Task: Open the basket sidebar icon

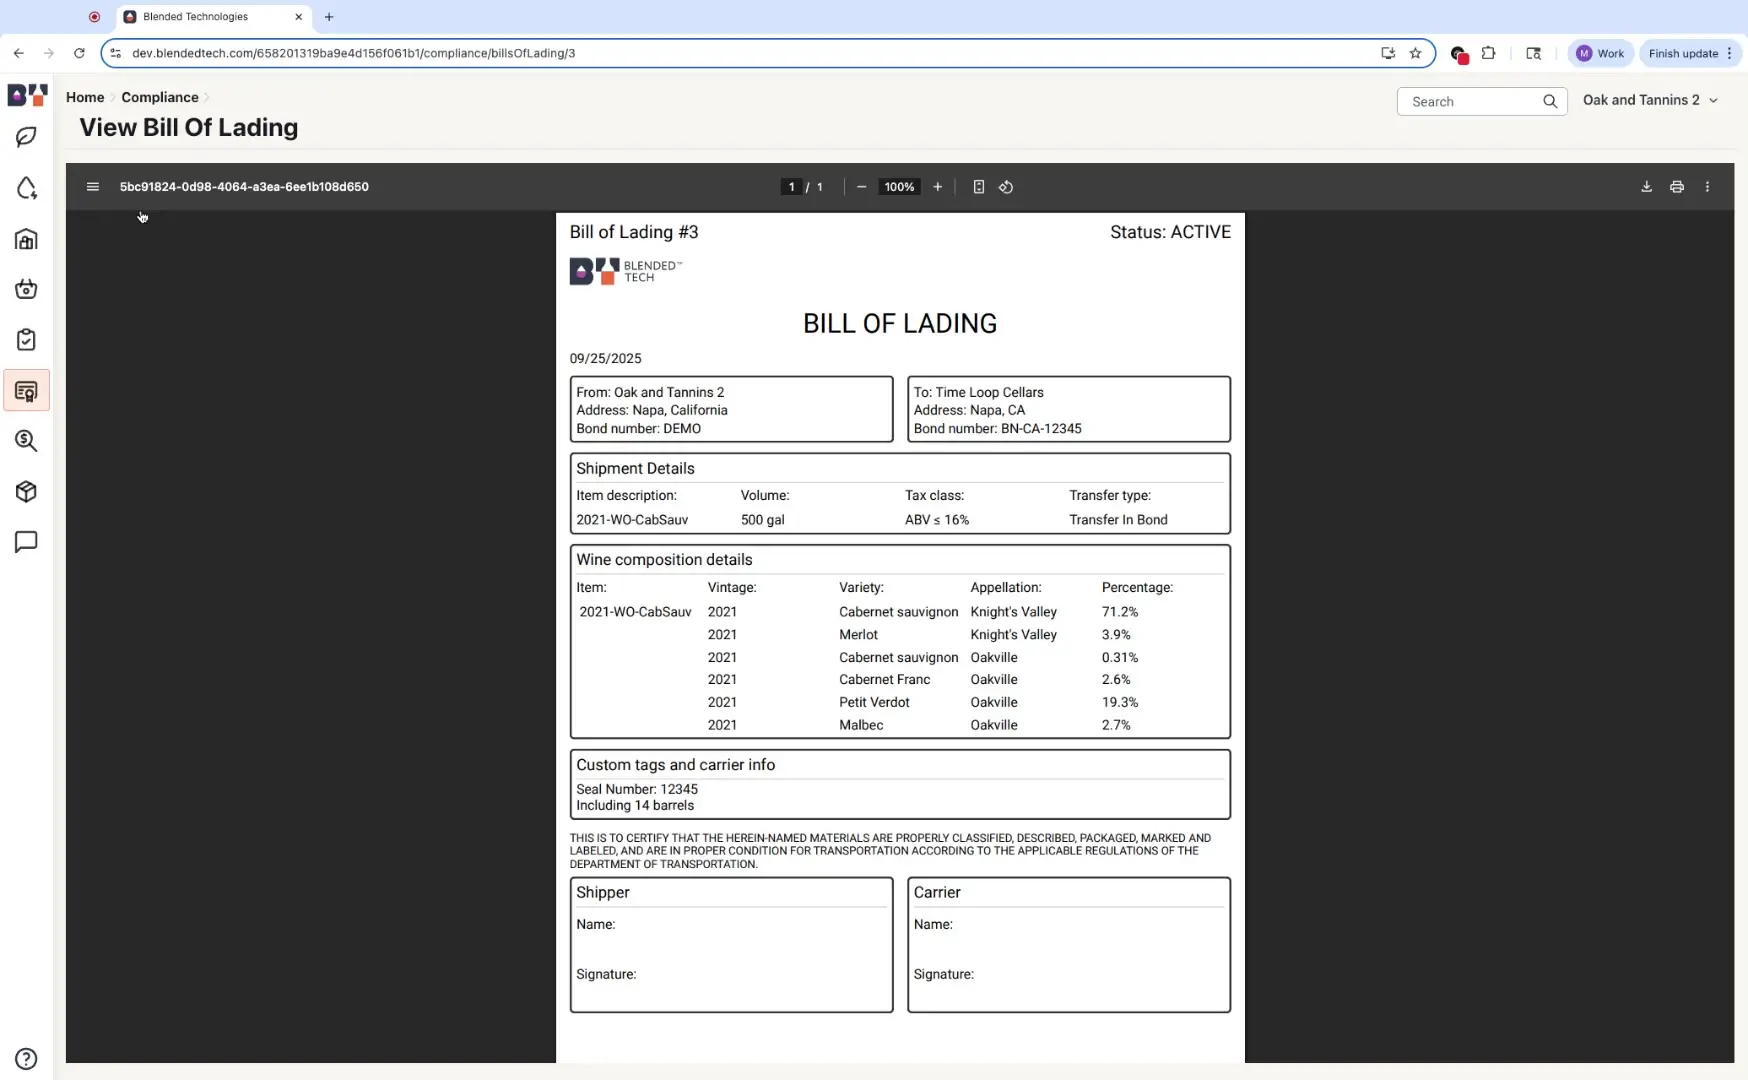Action: pyautogui.click(x=27, y=289)
